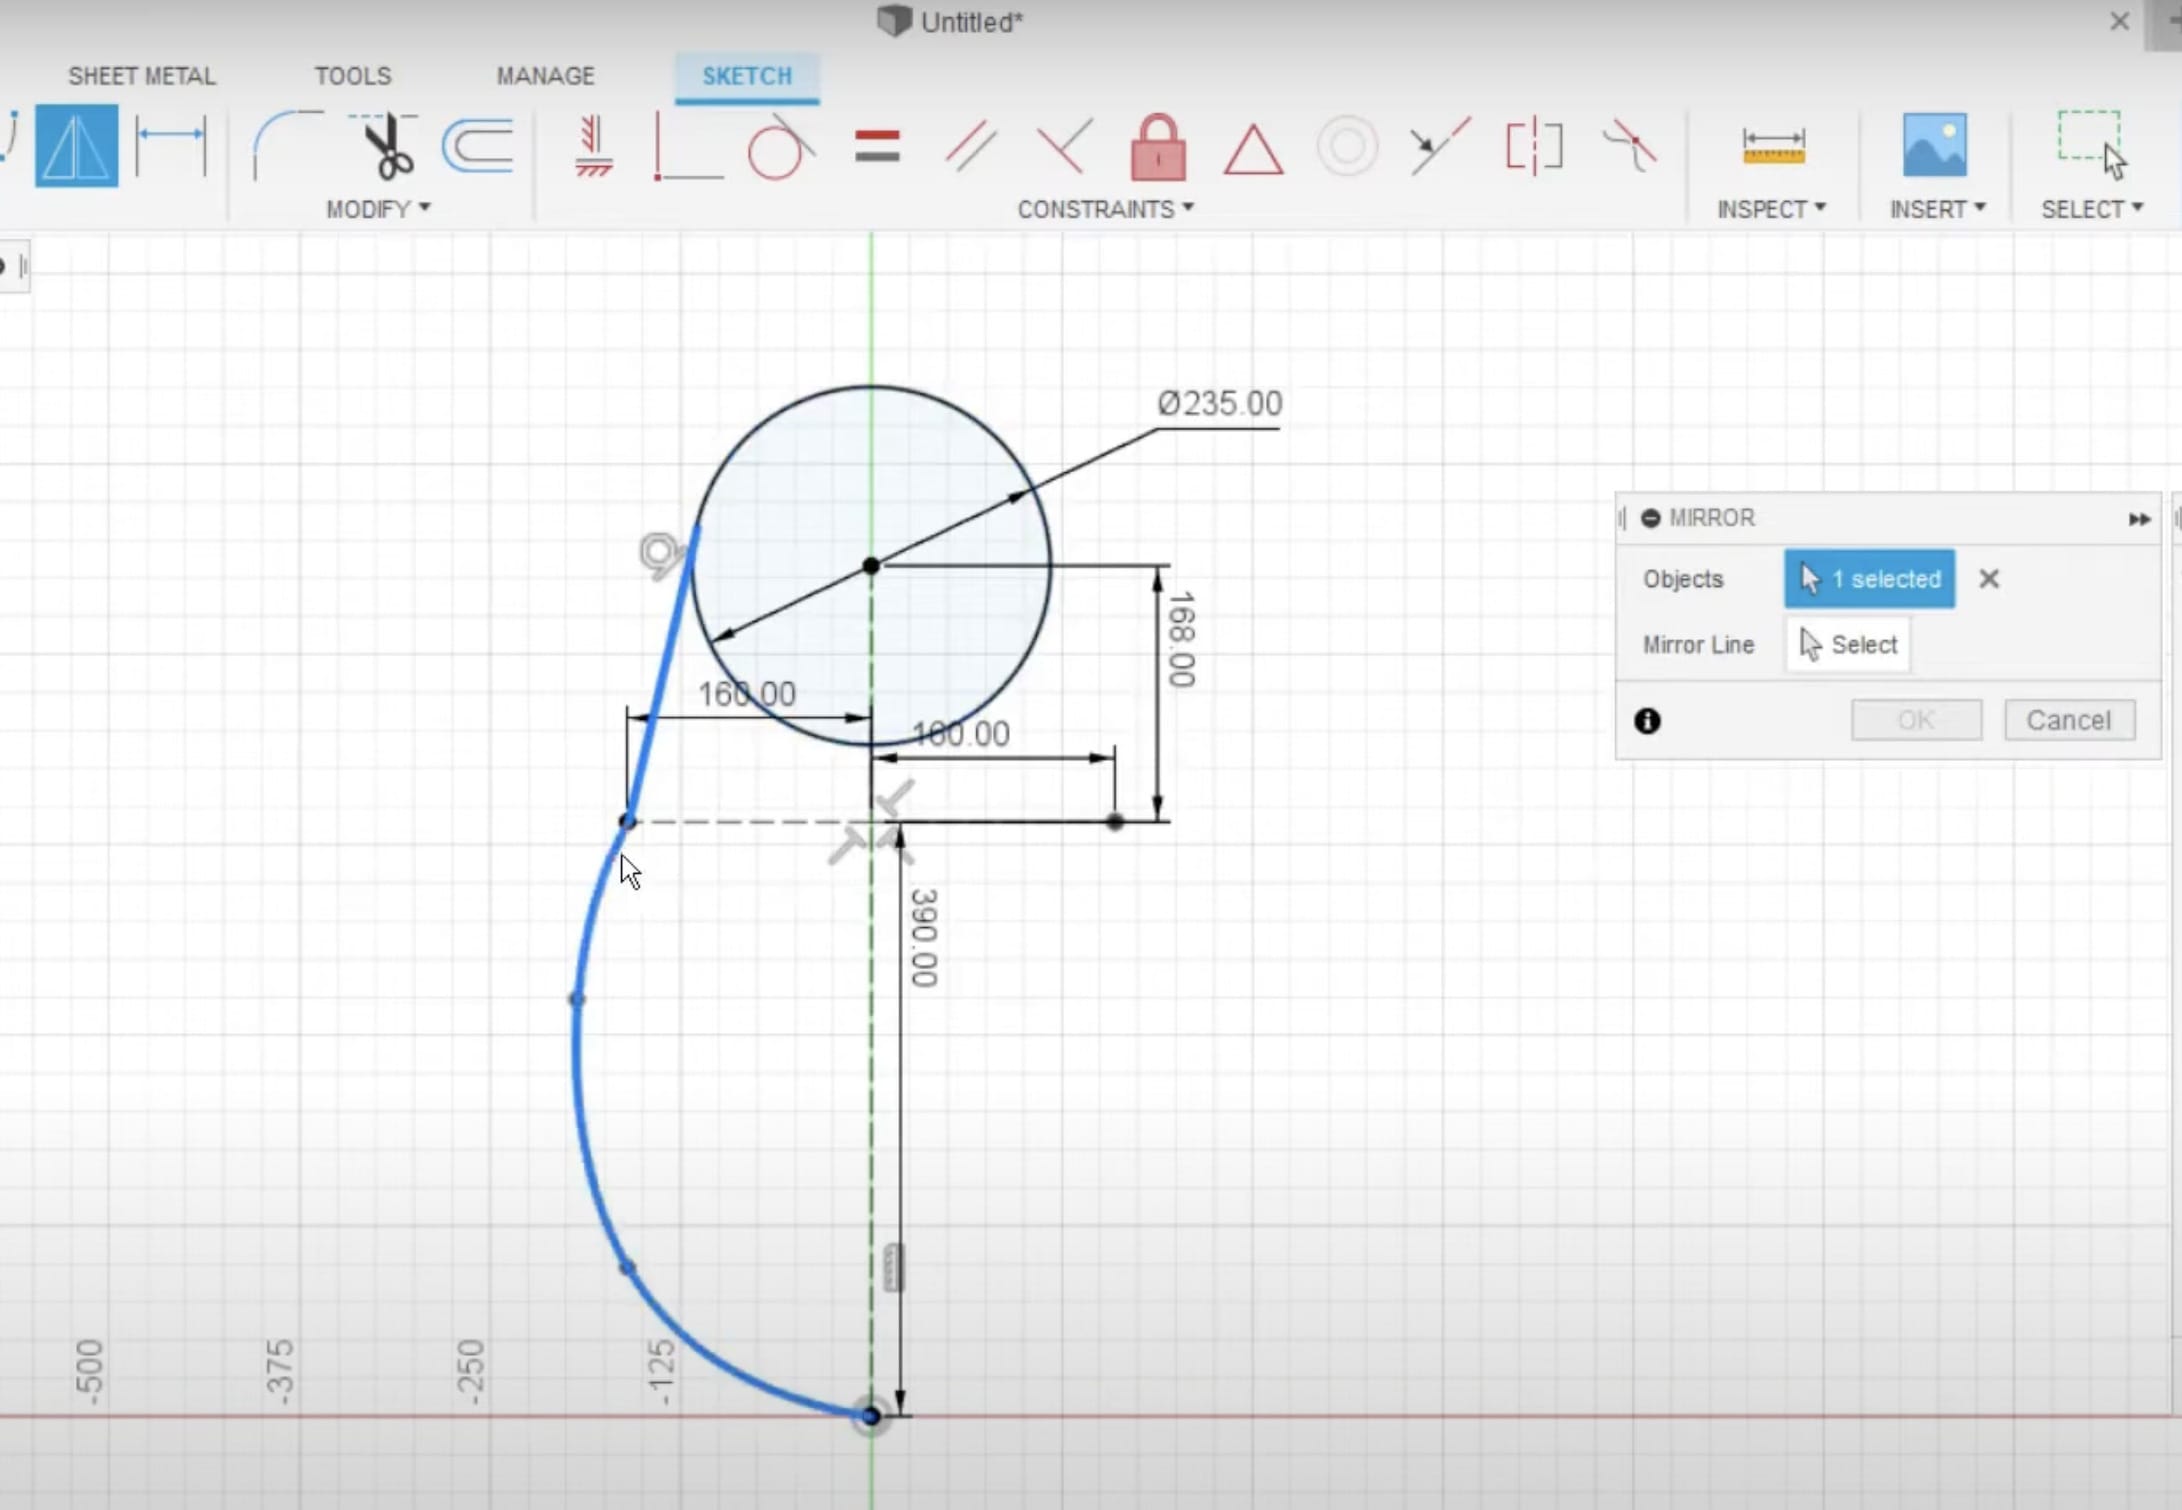Select the Sketch Dimension tool

171,146
